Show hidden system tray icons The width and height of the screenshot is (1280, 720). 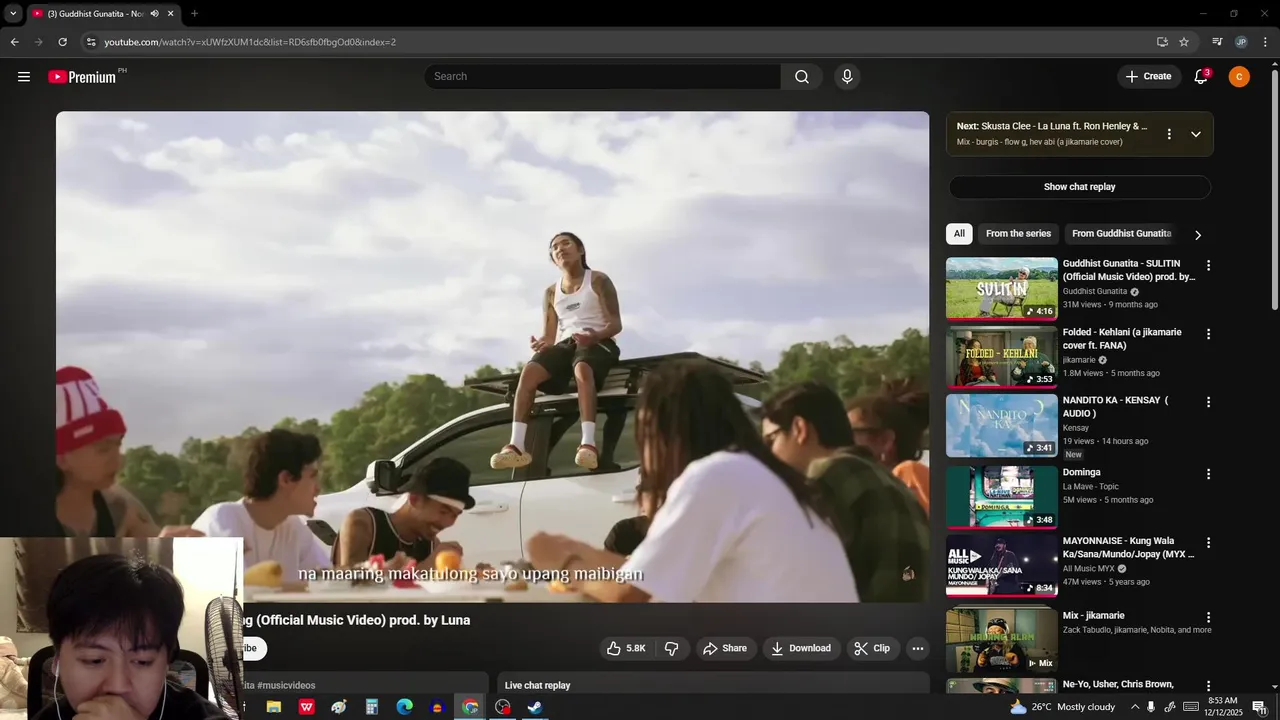pyautogui.click(x=1134, y=707)
